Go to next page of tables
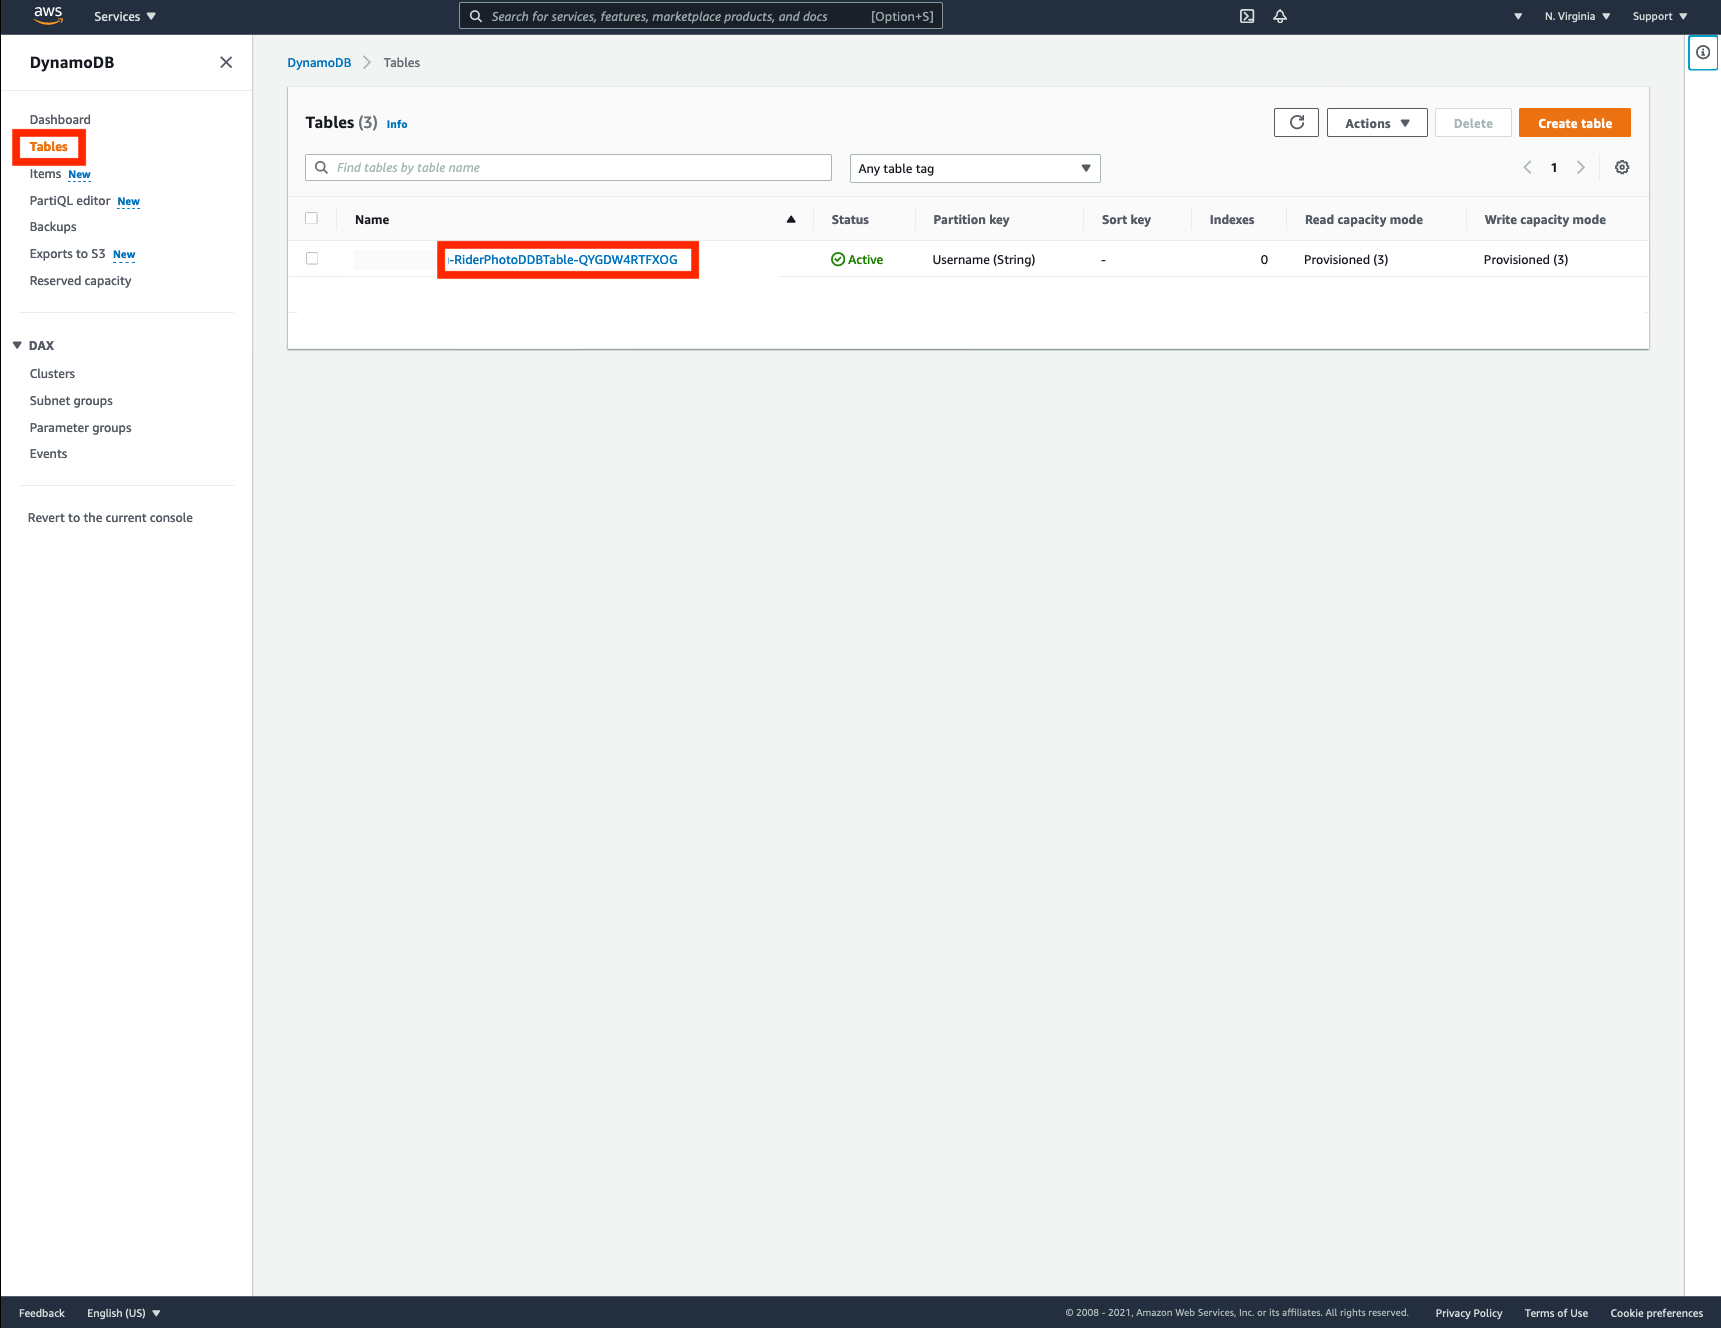The height and width of the screenshot is (1328, 1721). pos(1581,167)
